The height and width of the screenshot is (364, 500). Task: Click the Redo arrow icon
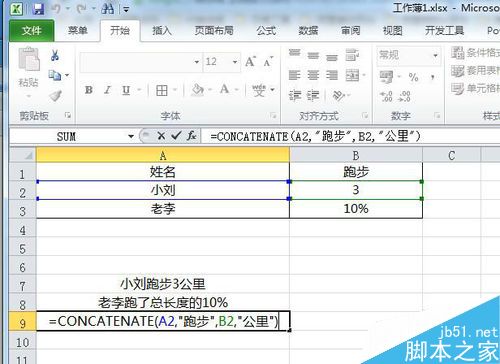pos(82,8)
